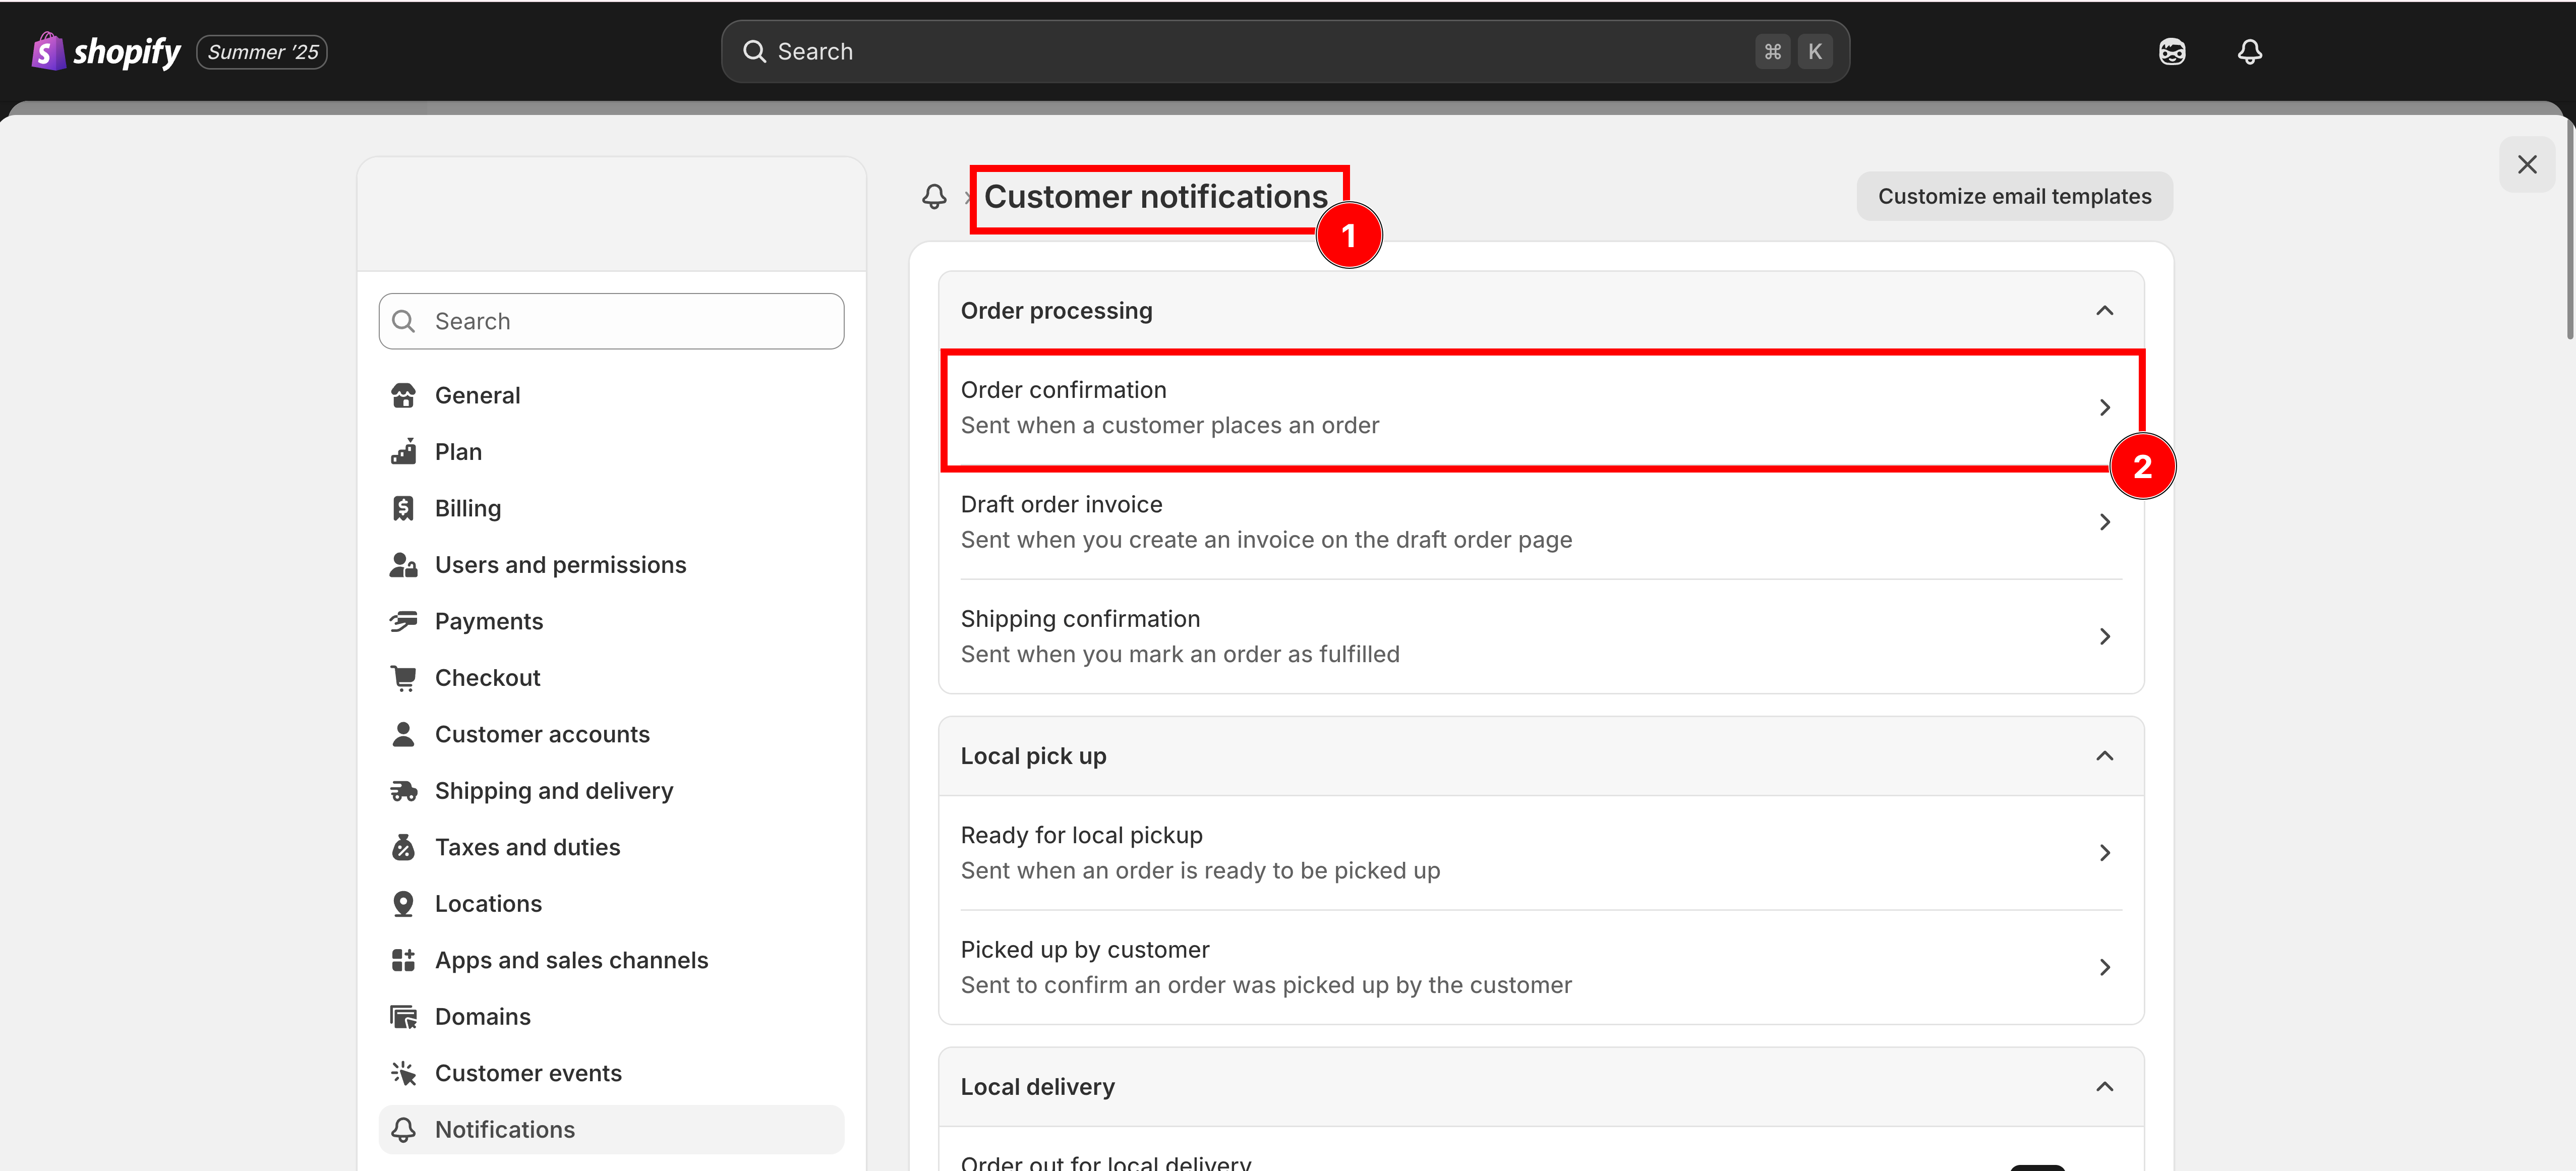This screenshot has width=2576, height=1171.
Task: Select the Payments settings menu item
Action: point(611,621)
